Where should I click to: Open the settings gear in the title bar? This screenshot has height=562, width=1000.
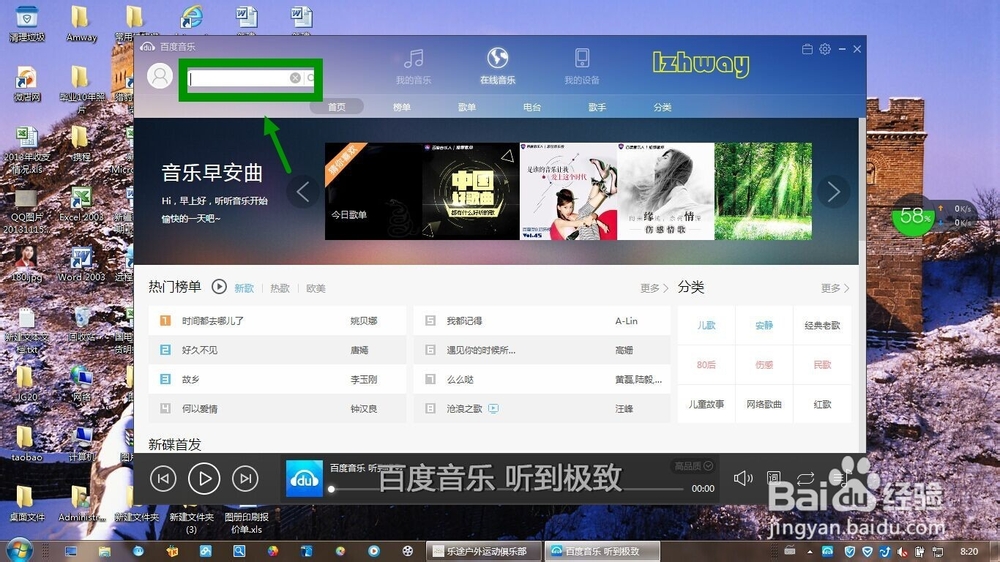pyautogui.click(x=825, y=49)
